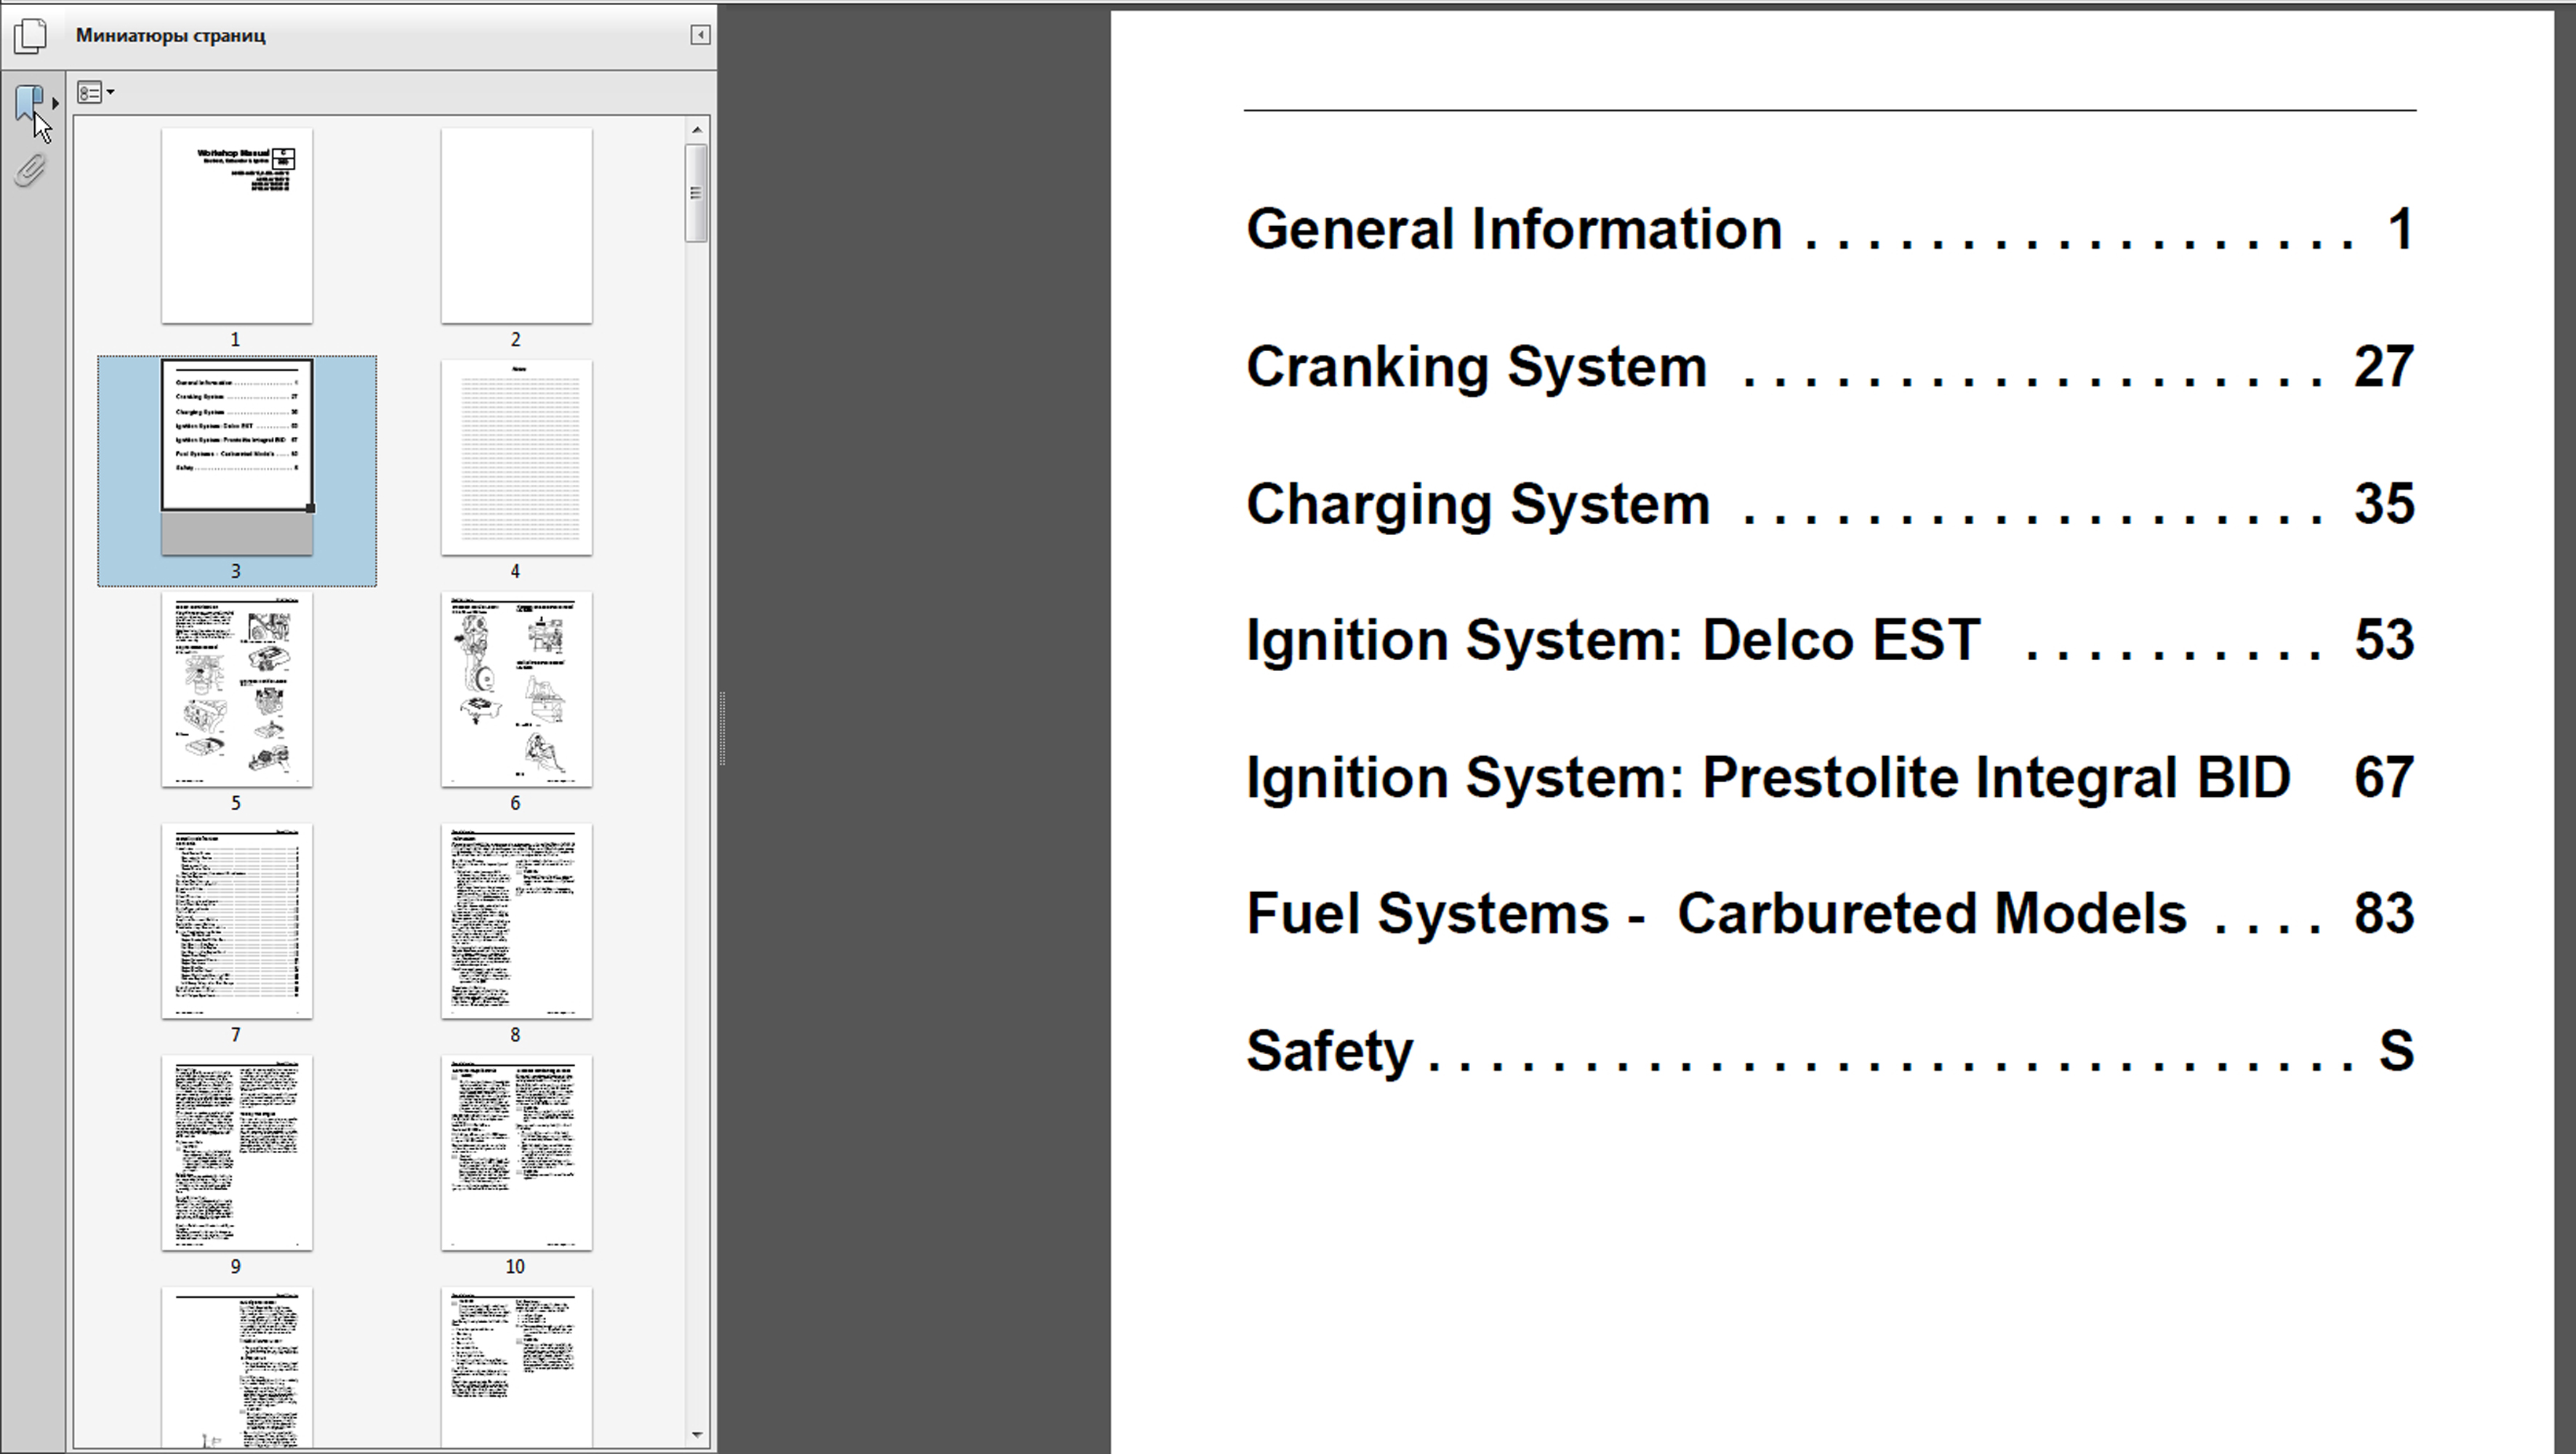
Task: Open the page 6 thumbnail
Action: (x=516, y=689)
